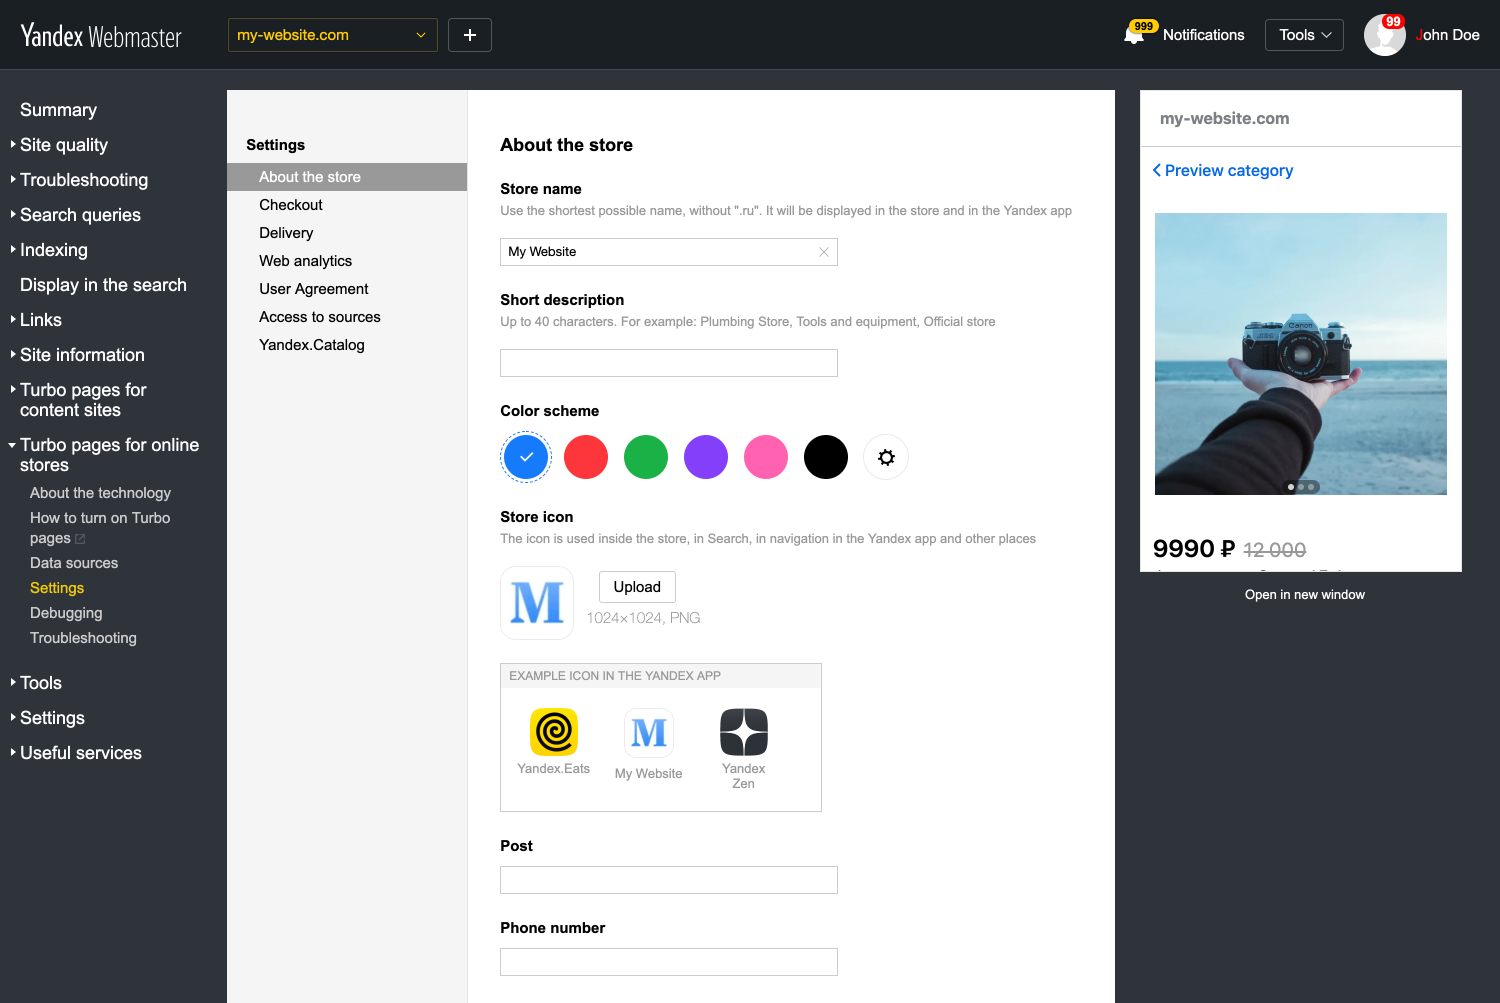Open How to turn on Turbo pages

(100, 528)
